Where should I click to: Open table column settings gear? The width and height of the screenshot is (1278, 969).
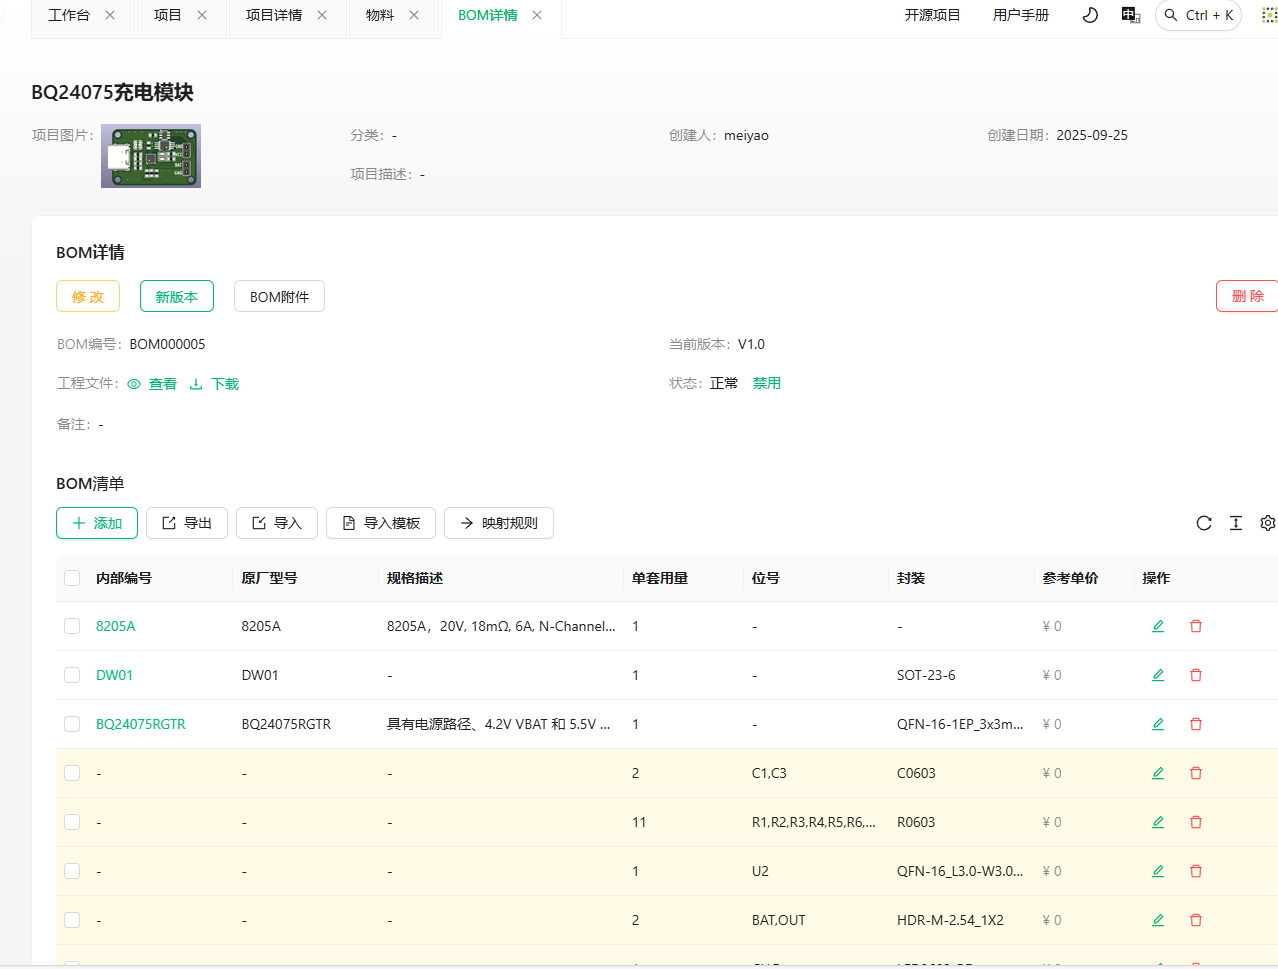1267,523
